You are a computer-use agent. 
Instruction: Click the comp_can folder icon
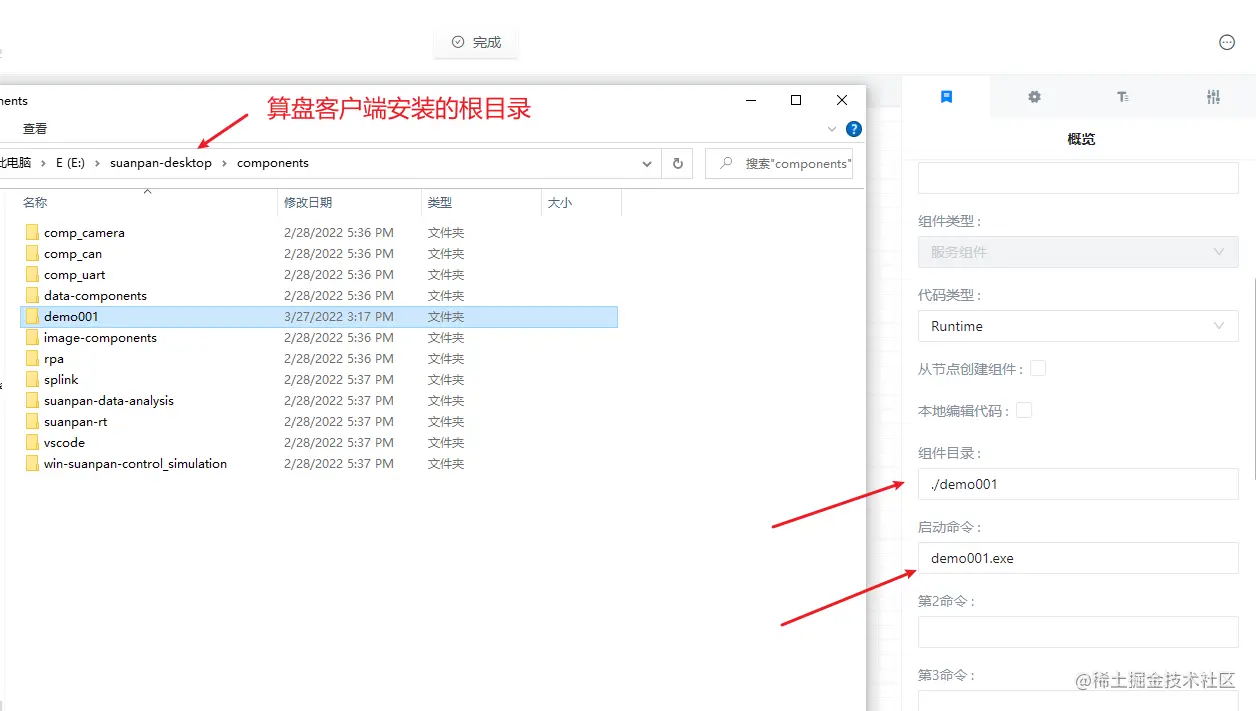[x=33, y=254]
